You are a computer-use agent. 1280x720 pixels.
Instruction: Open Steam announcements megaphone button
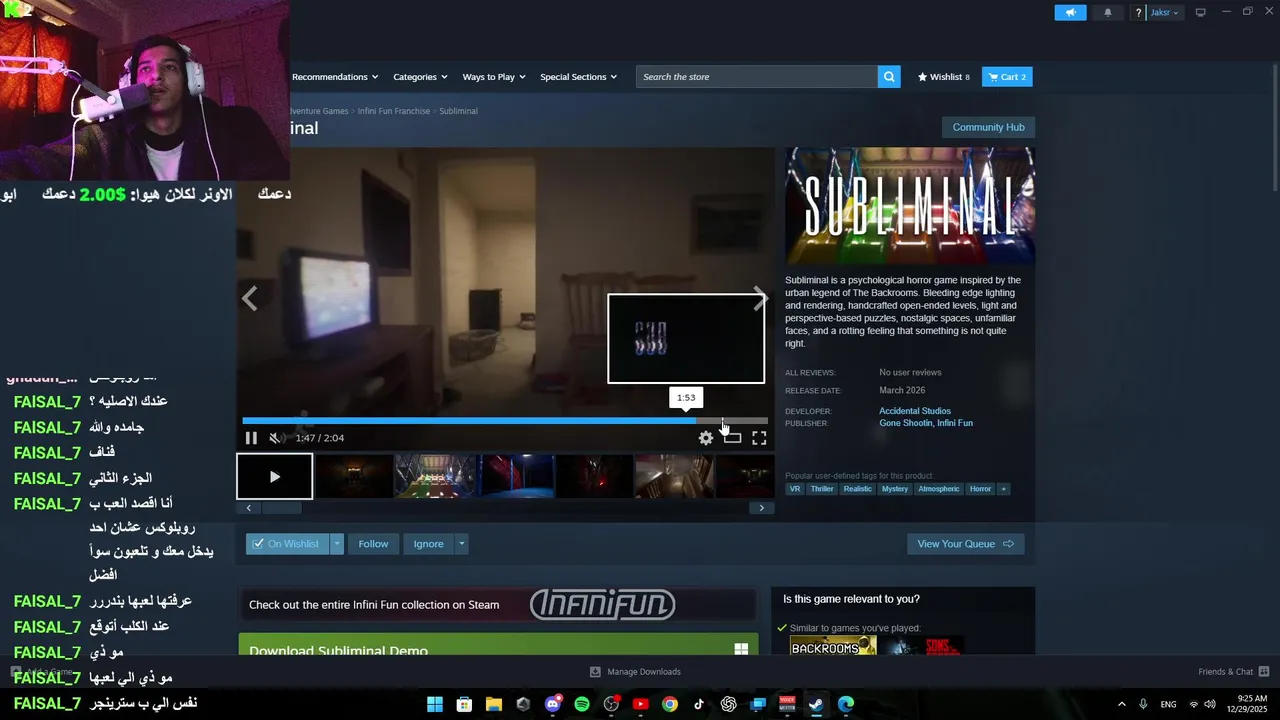click(x=1070, y=13)
